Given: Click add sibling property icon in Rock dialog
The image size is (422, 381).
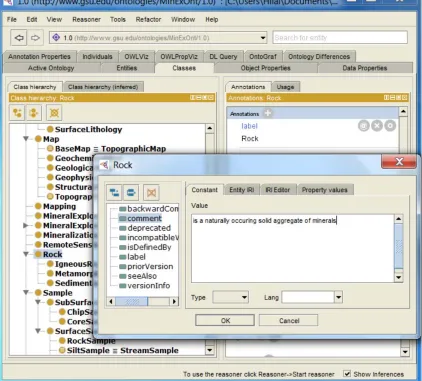Looking at the screenshot, I should pyautogui.click(x=131, y=192).
